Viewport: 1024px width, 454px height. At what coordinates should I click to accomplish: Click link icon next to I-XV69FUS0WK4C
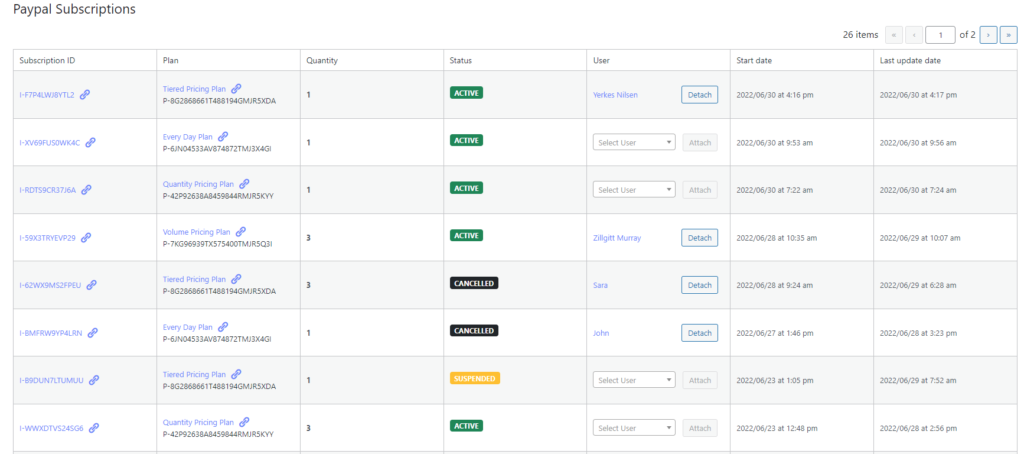point(91,142)
